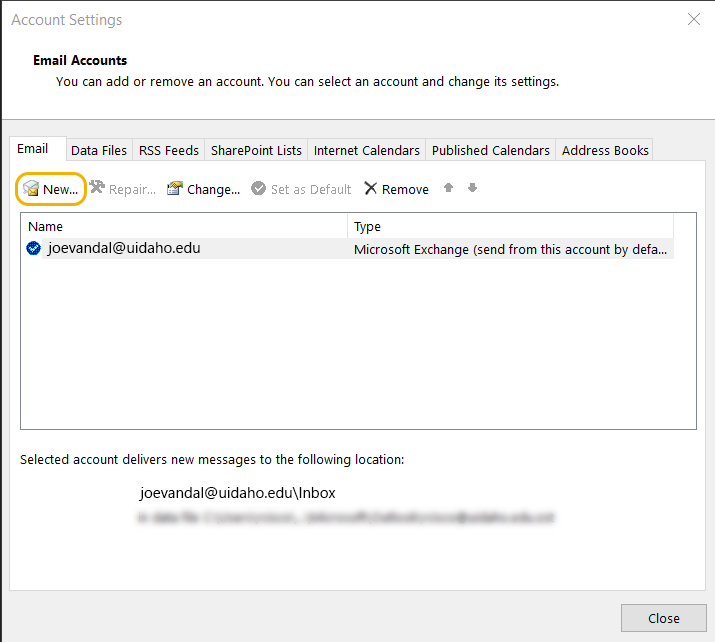Go to the Internet Calendars tab
This screenshot has width=715, height=642.
pyautogui.click(x=366, y=151)
